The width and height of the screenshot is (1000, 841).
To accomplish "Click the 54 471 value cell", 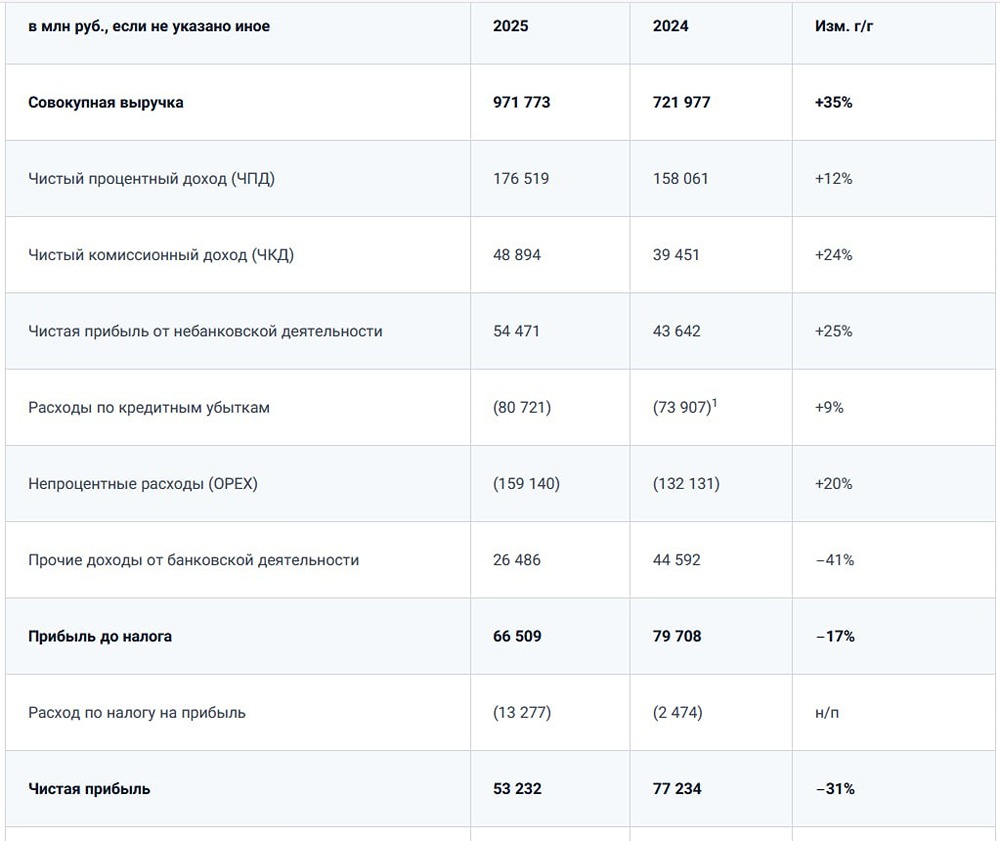I will point(516,331).
